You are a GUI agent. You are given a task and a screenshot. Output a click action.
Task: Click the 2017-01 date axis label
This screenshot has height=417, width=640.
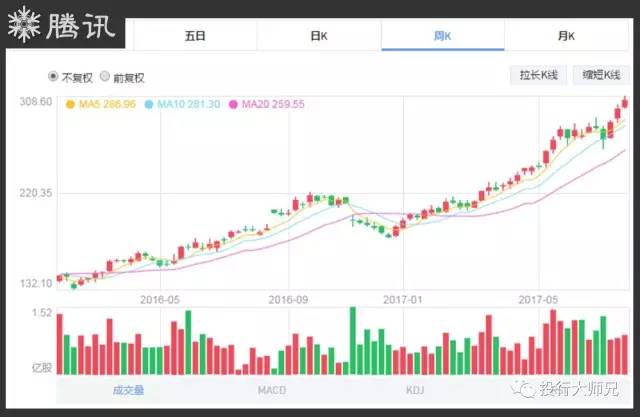tap(404, 299)
